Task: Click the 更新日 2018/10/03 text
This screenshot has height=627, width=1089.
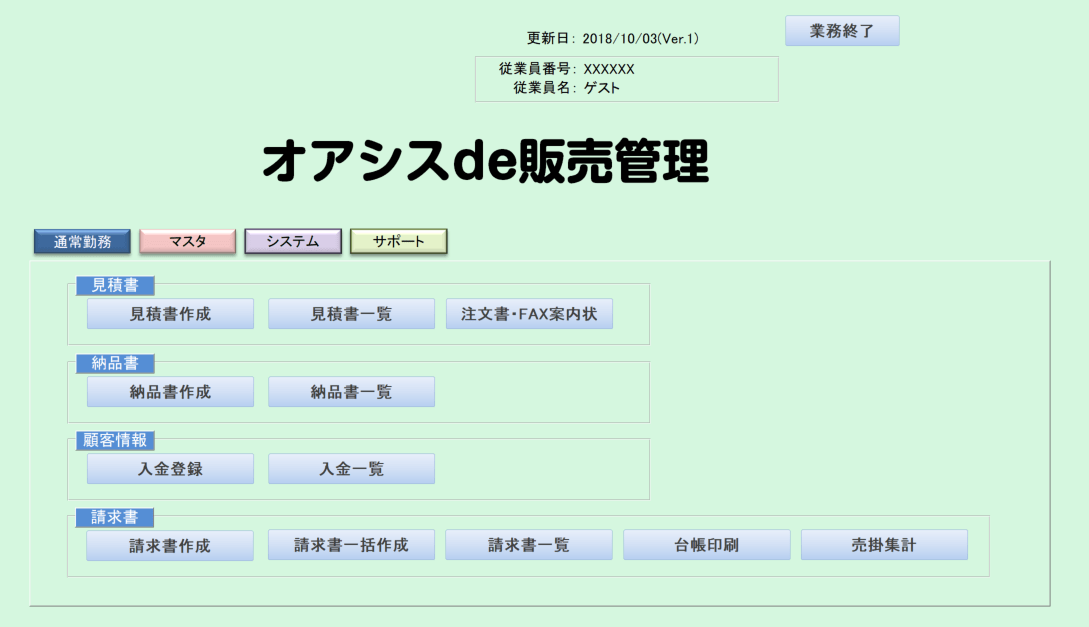Action: pyautogui.click(x=613, y=39)
